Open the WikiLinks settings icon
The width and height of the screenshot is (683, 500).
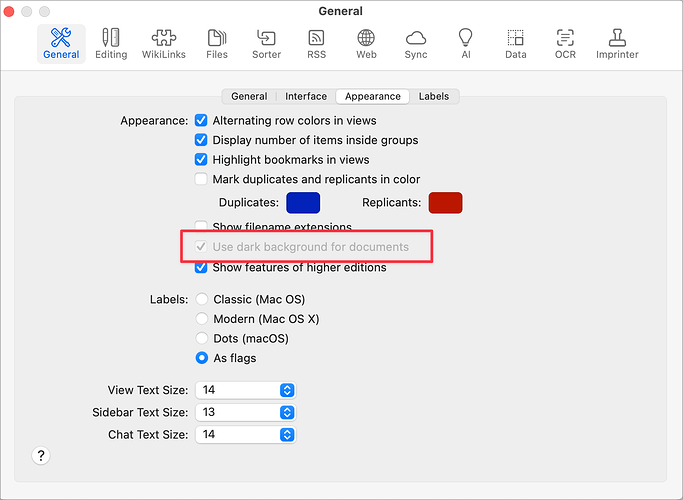point(164,43)
